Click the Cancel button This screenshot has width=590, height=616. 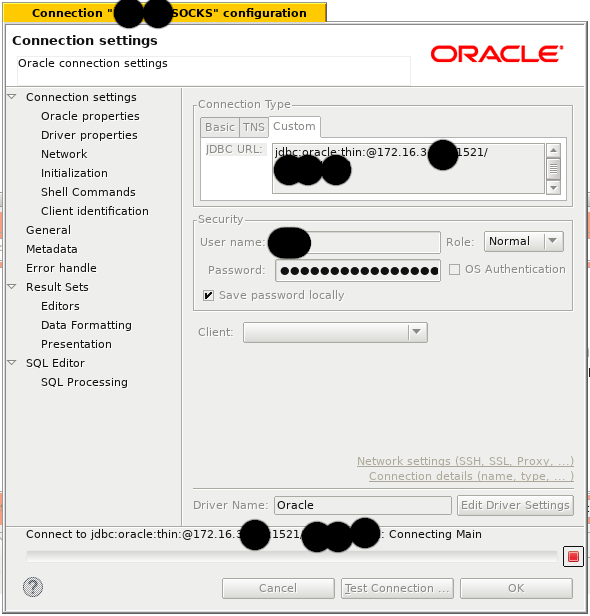278,588
